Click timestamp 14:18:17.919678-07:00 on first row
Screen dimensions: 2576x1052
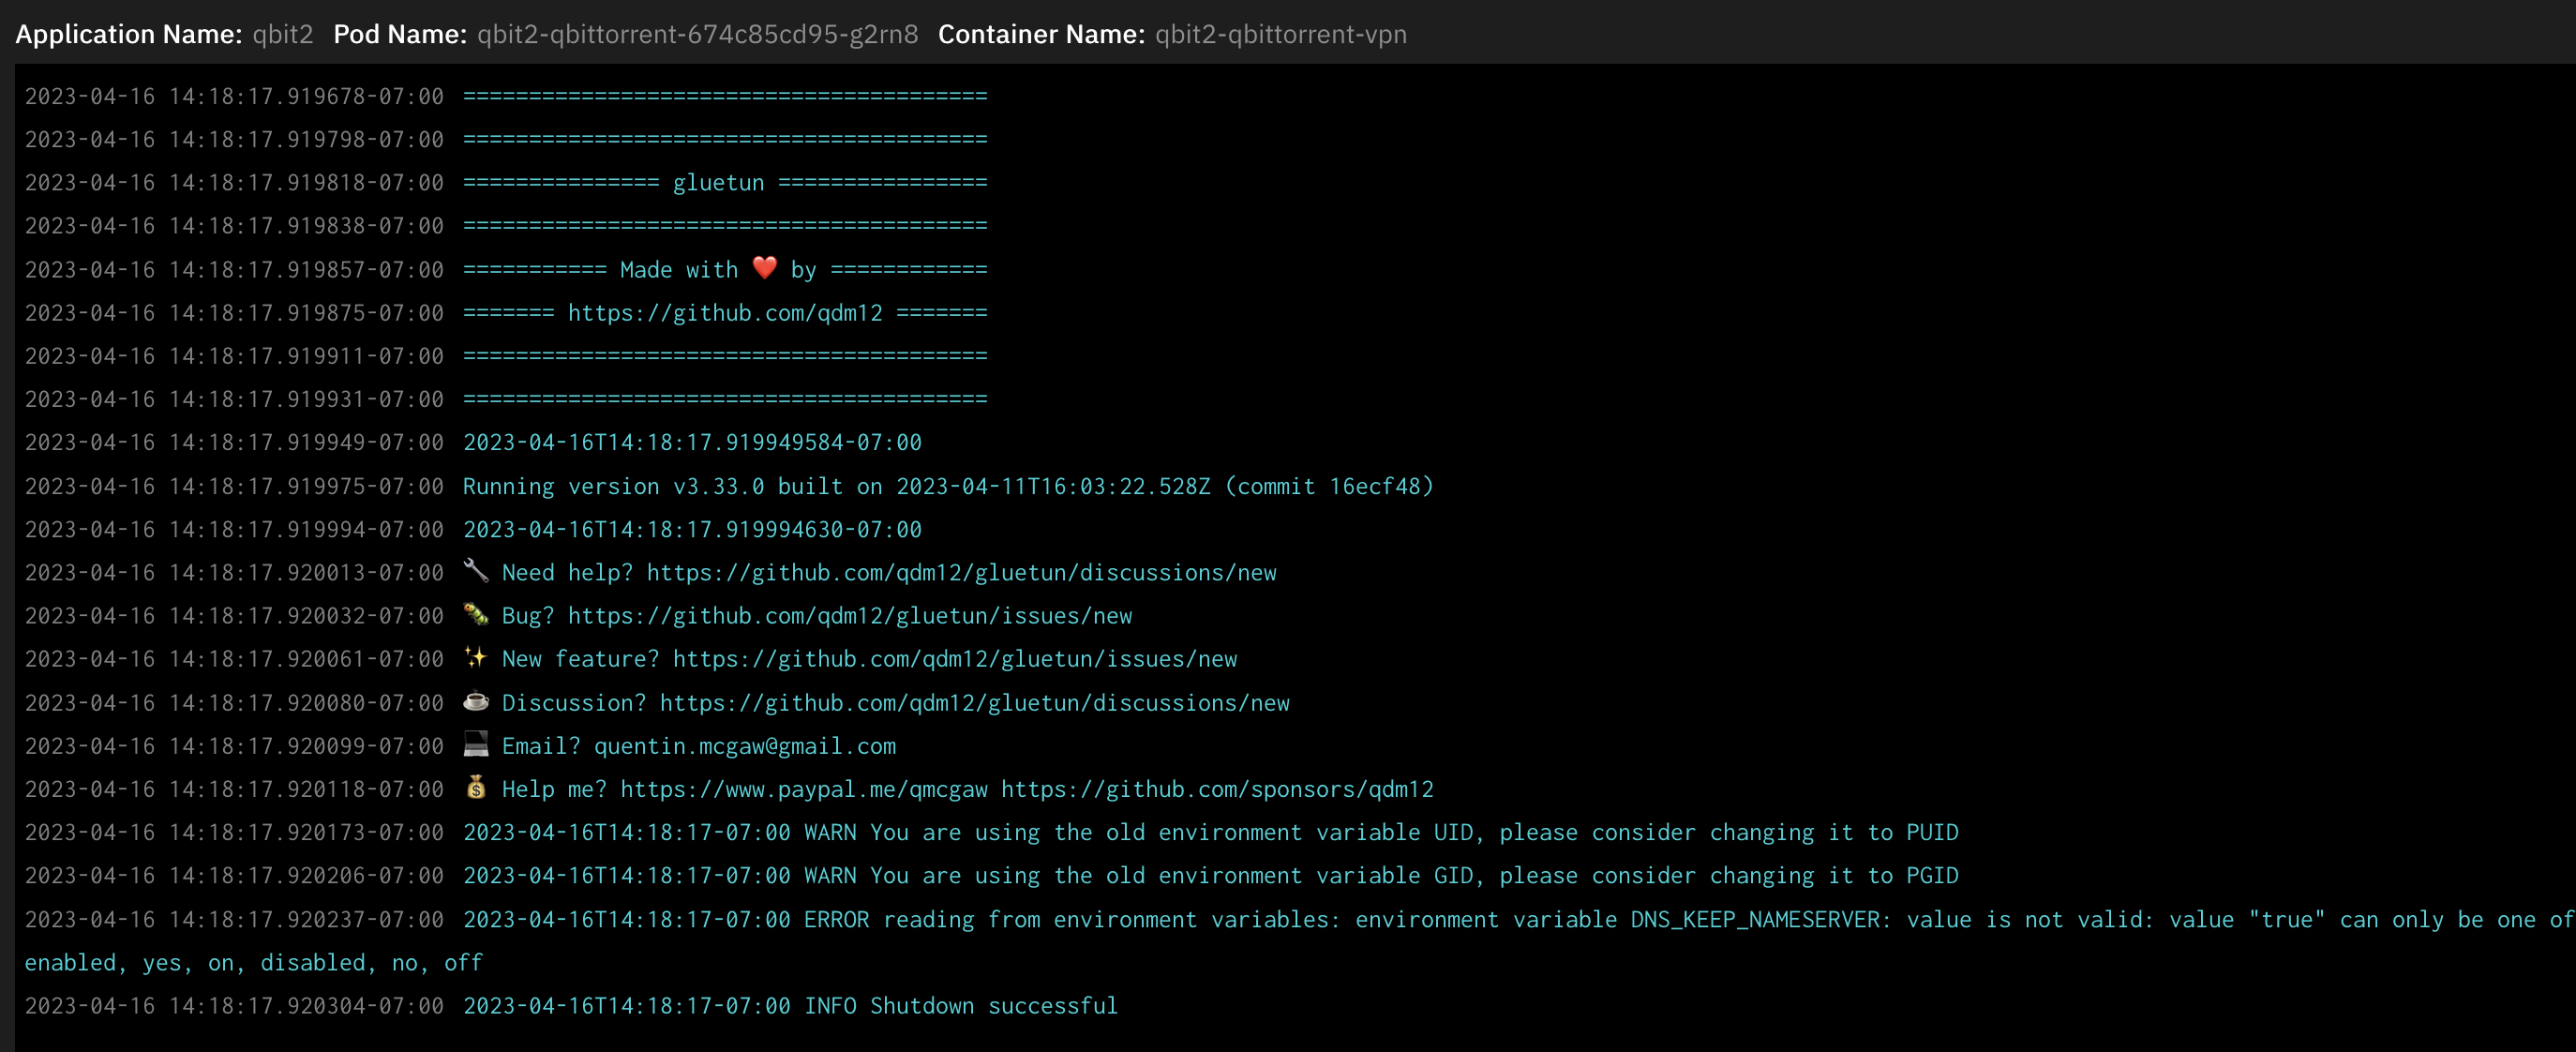[x=306, y=96]
